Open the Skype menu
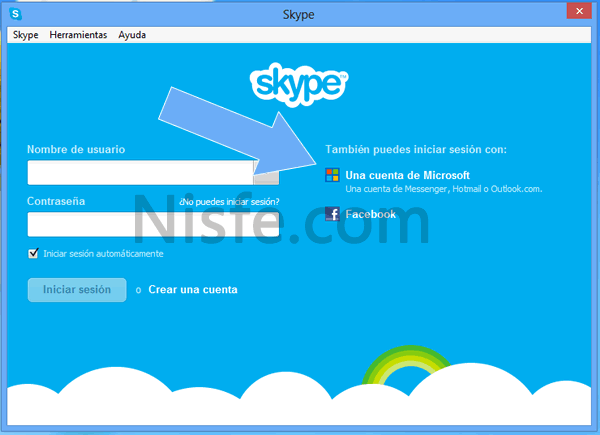Image resolution: width=600 pixels, height=435 pixels. pyautogui.click(x=26, y=35)
